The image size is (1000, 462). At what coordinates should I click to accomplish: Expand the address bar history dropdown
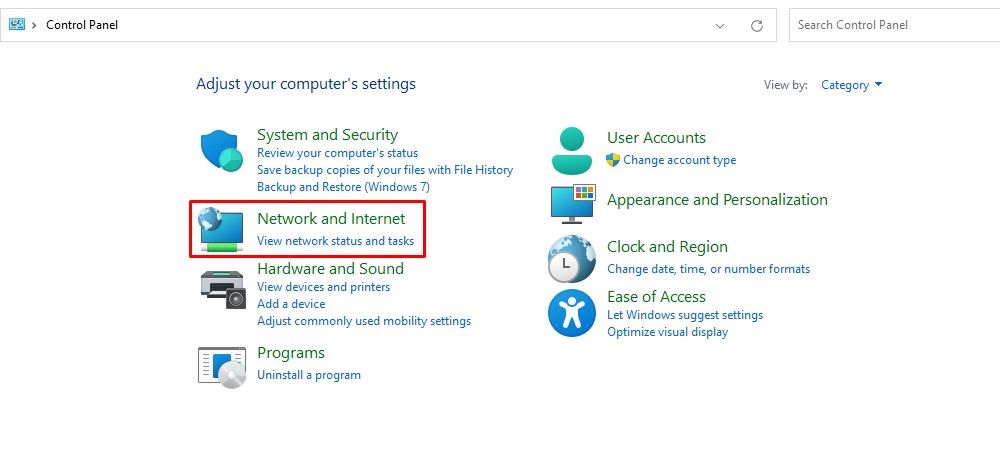(x=720, y=25)
